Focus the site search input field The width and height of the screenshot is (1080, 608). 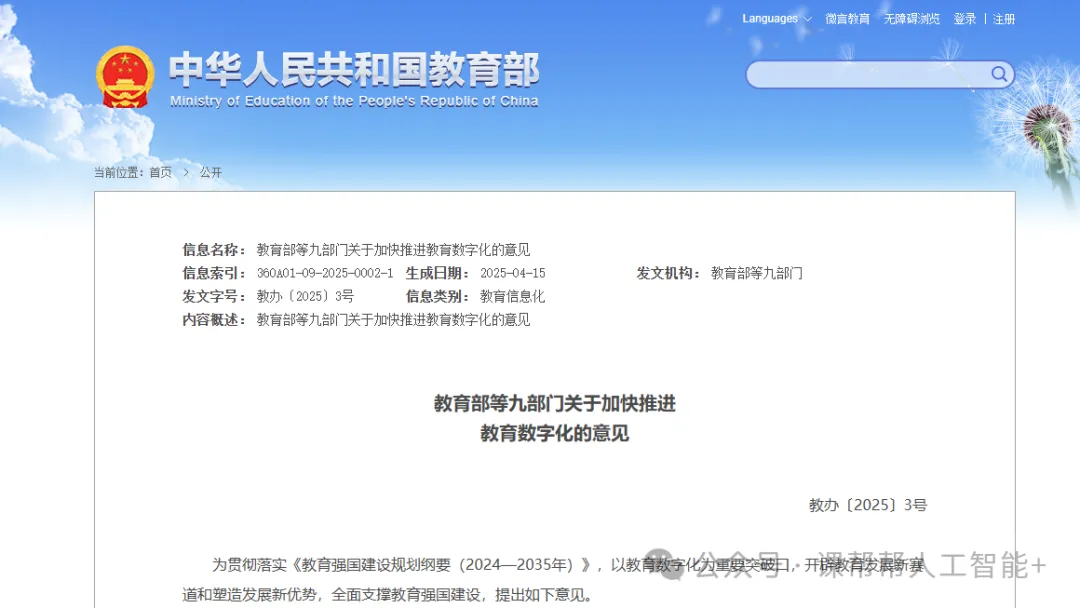[x=866, y=75]
